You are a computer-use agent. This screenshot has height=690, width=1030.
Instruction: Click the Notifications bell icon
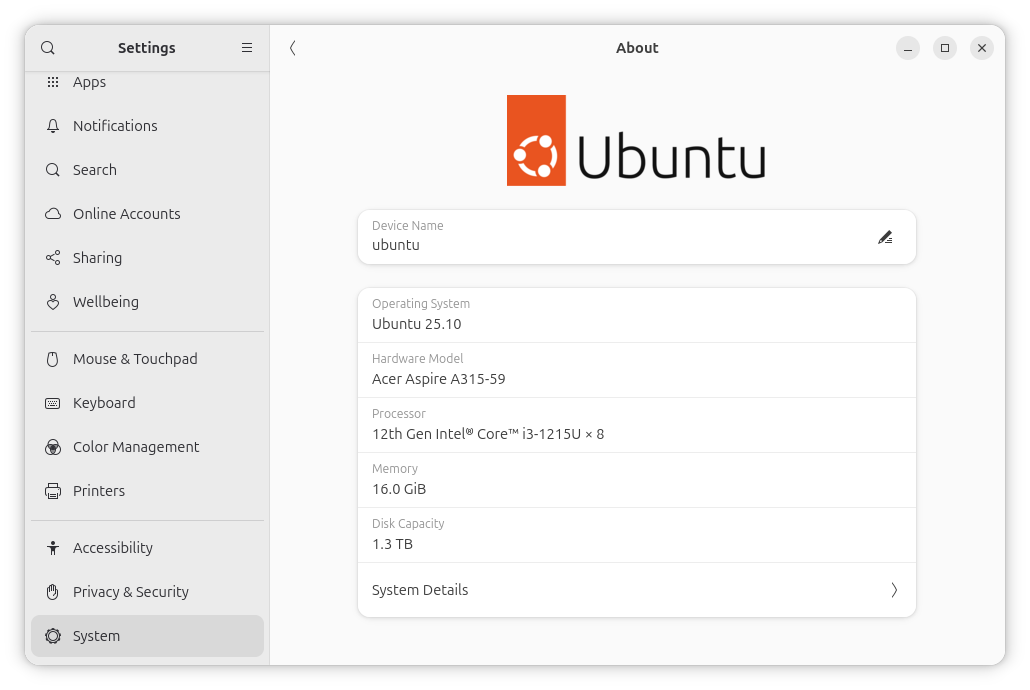53,126
